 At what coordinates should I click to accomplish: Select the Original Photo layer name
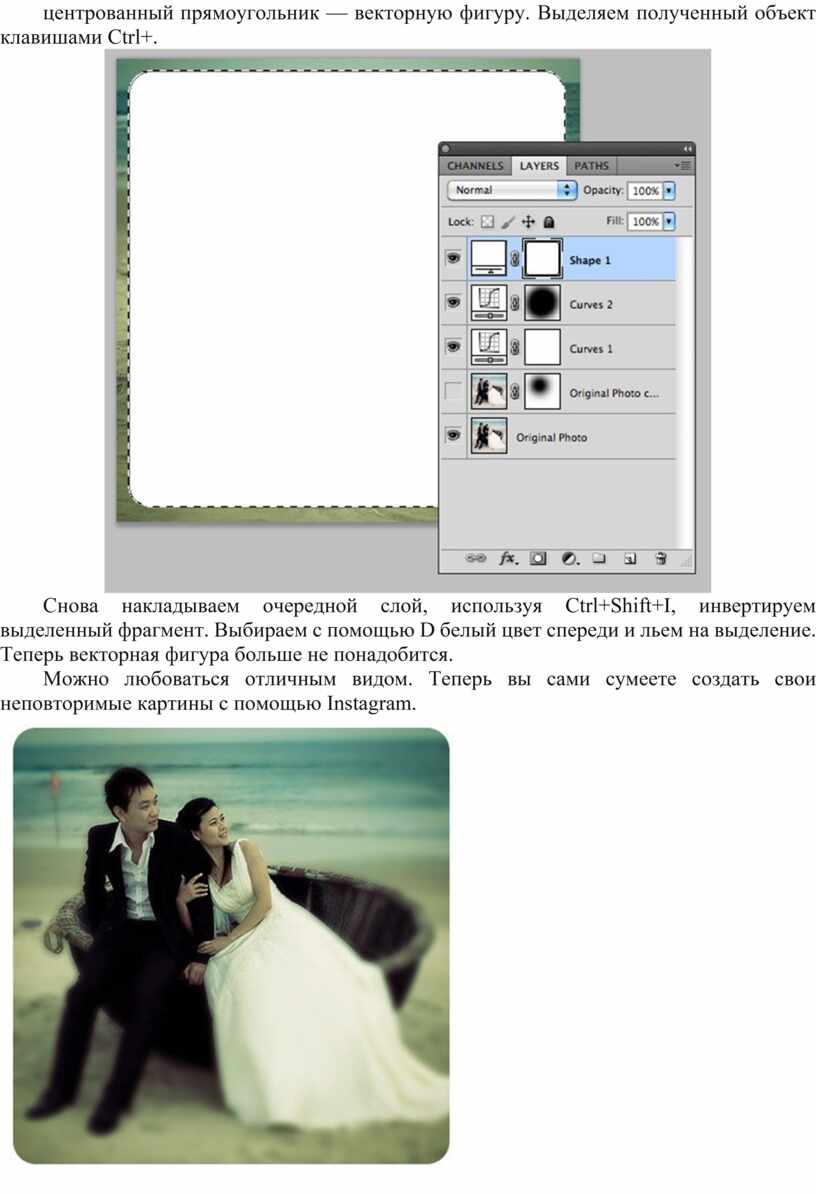pos(551,437)
